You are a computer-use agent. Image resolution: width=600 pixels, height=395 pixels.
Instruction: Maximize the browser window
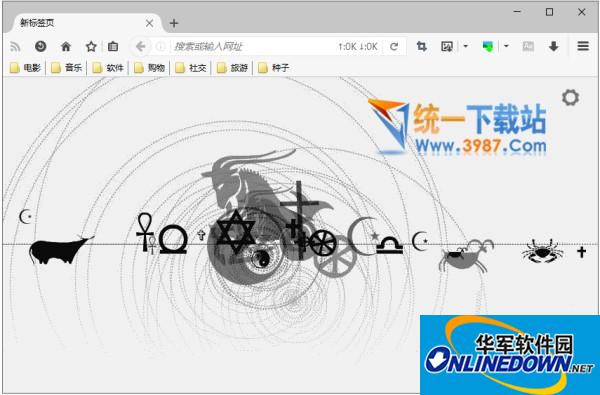549,12
